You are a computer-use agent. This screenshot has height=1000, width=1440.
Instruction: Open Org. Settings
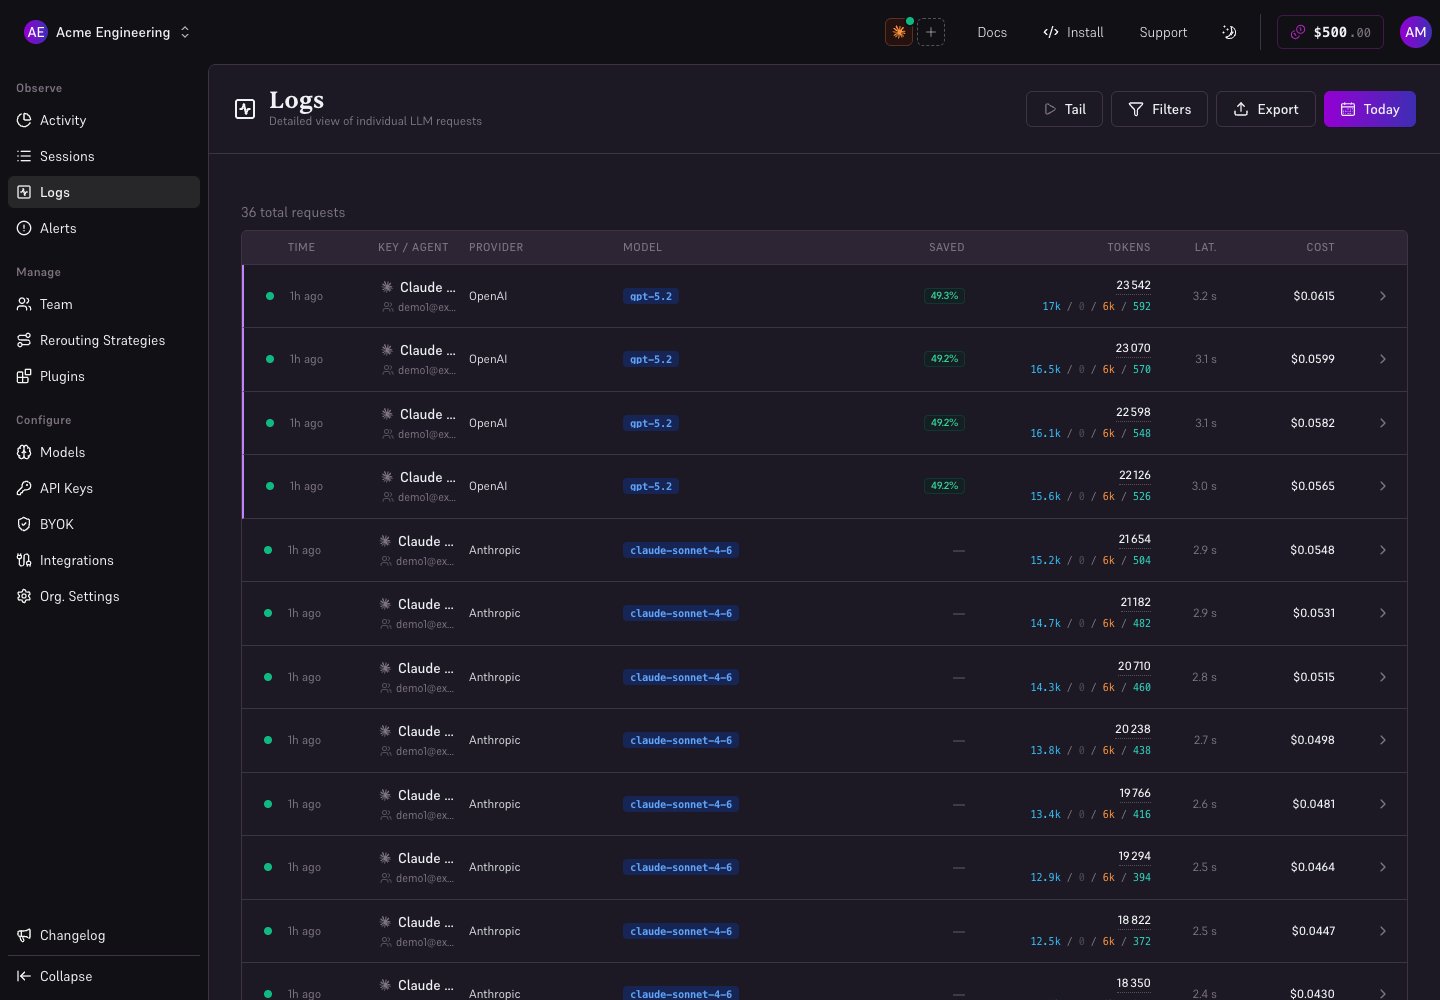[104, 596]
